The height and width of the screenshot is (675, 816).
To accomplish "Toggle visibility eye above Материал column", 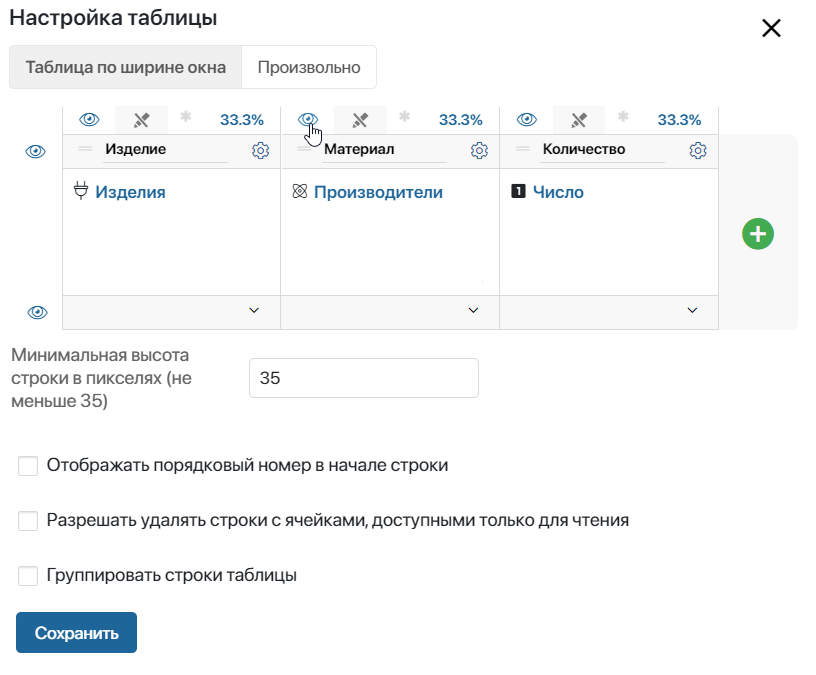I will coord(308,120).
